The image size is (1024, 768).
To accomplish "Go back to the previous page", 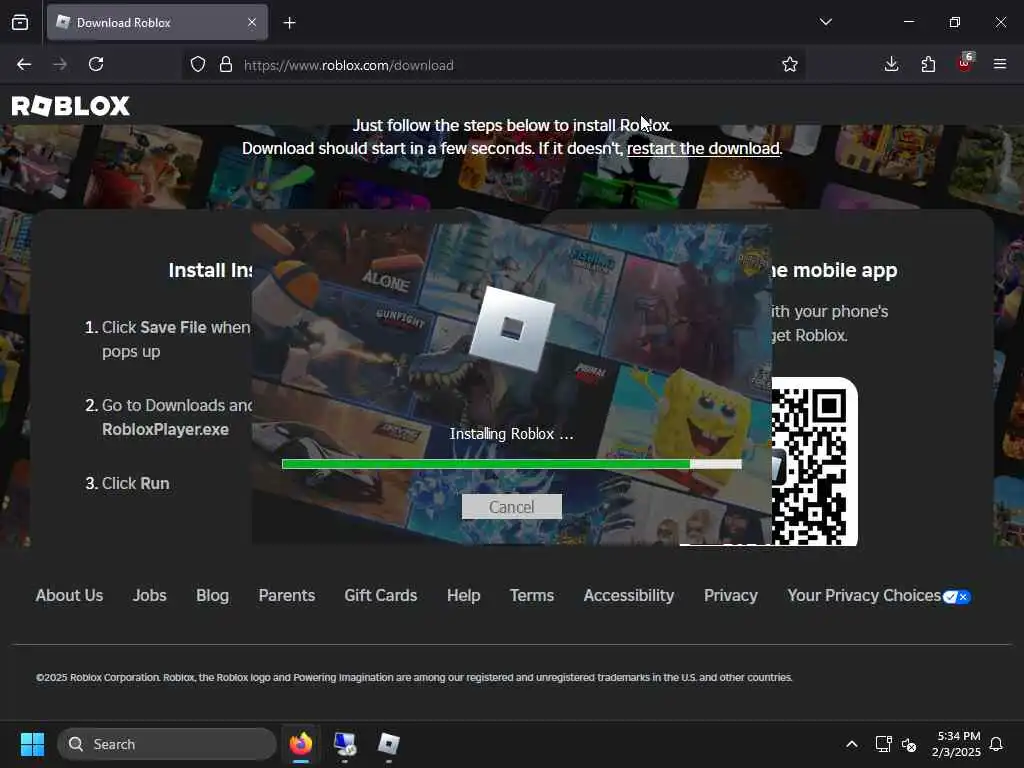I will tap(24, 64).
